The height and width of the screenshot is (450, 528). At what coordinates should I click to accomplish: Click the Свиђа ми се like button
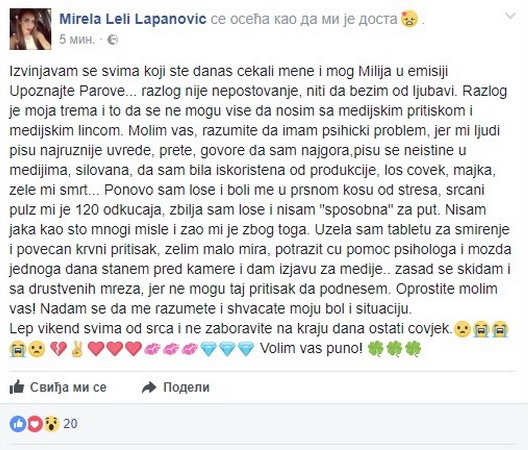58,387
